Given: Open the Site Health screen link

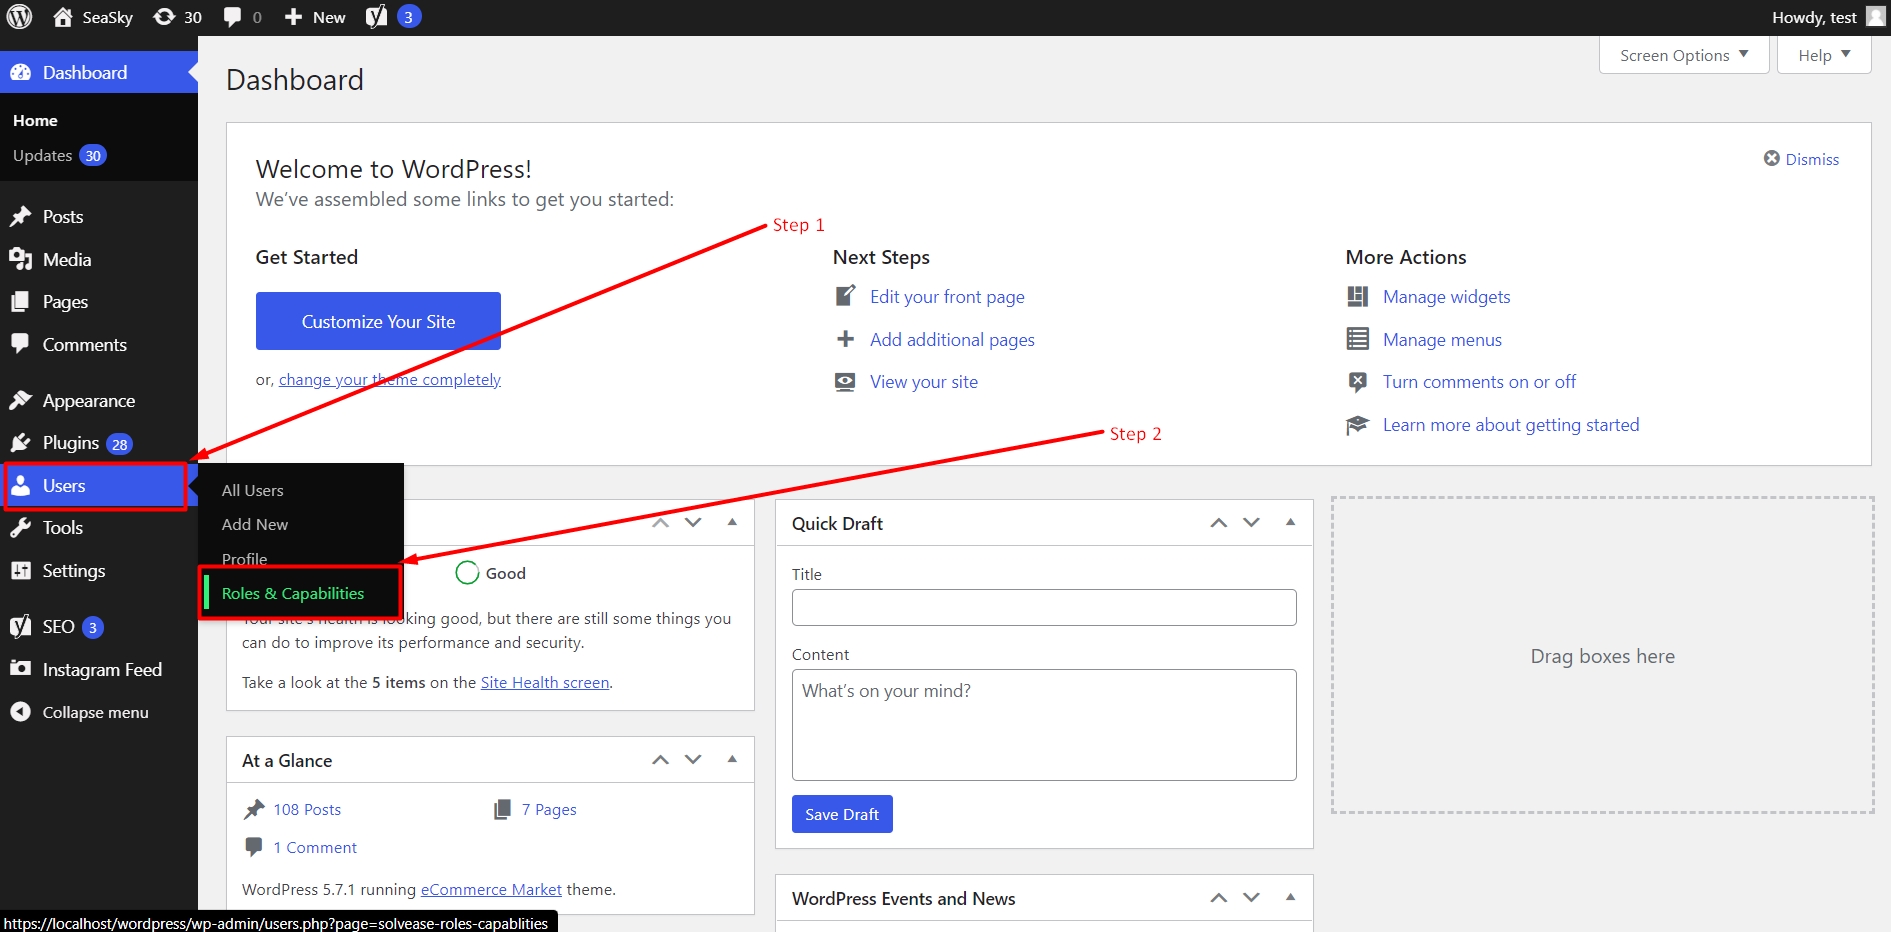Looking at the screenshot, I should [545, 682].
